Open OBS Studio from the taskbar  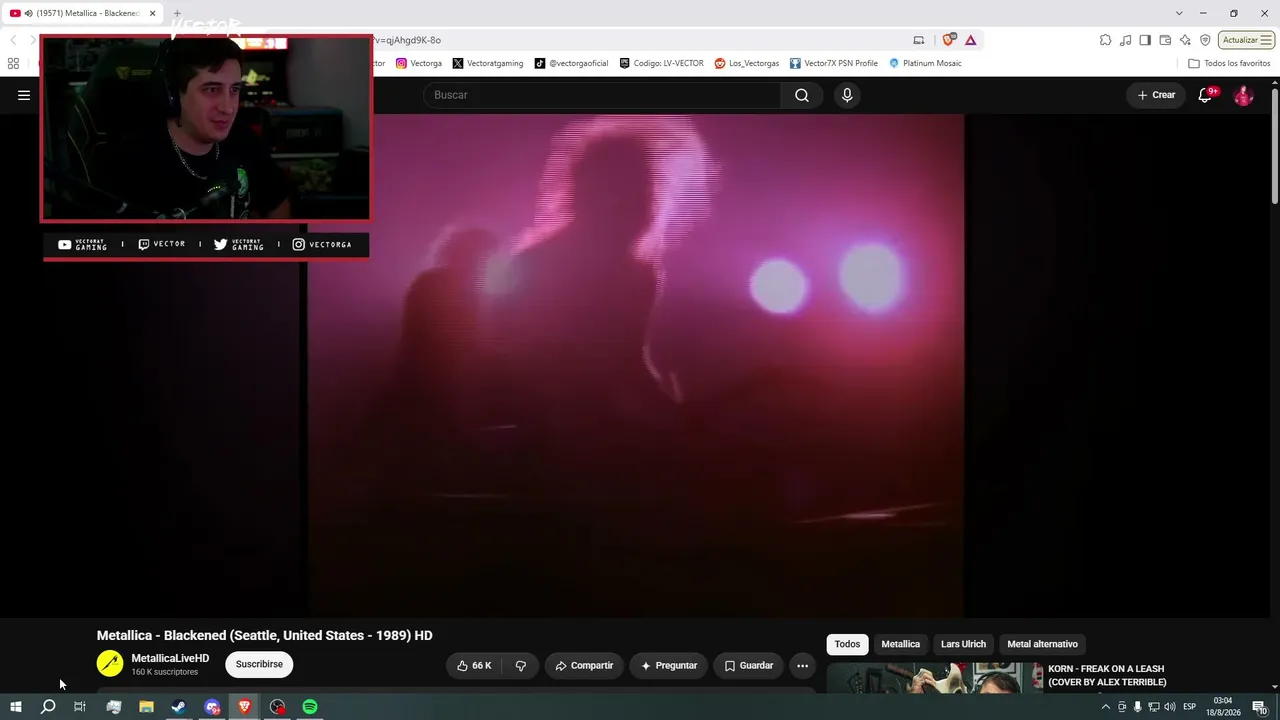click(x=277, y=707)
